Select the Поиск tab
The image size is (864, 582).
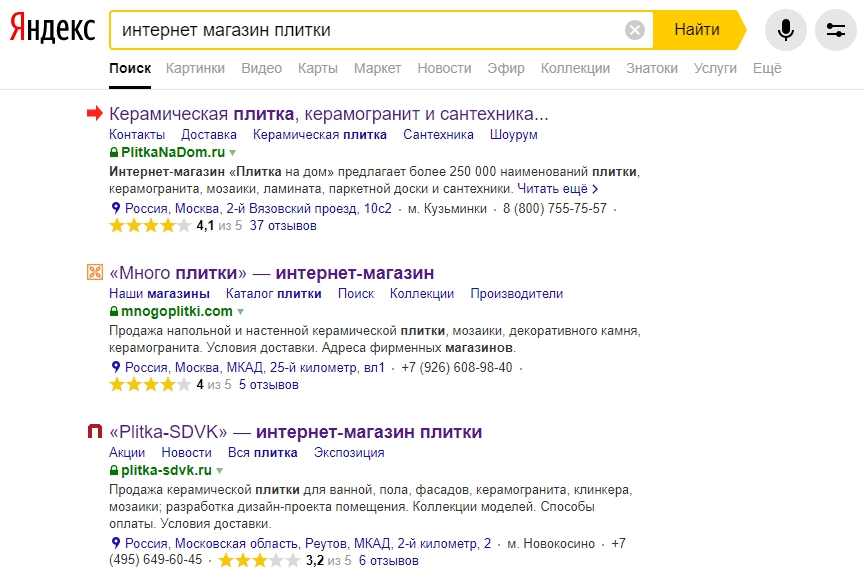point(130,68)
